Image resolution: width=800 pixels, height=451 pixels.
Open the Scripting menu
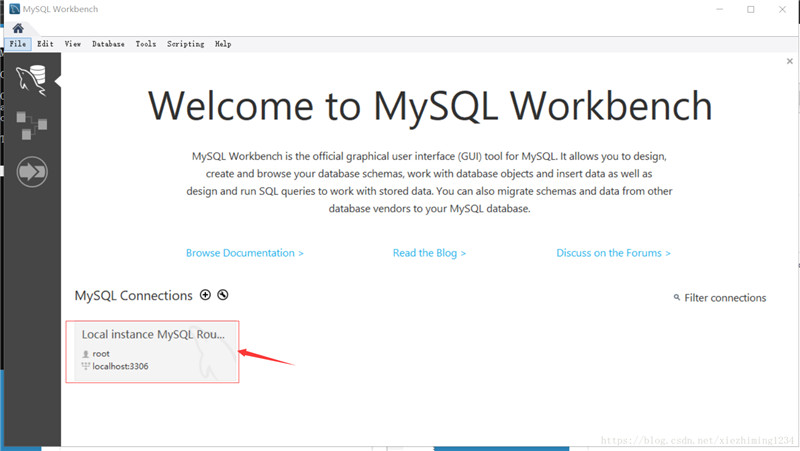click(185, 44)
